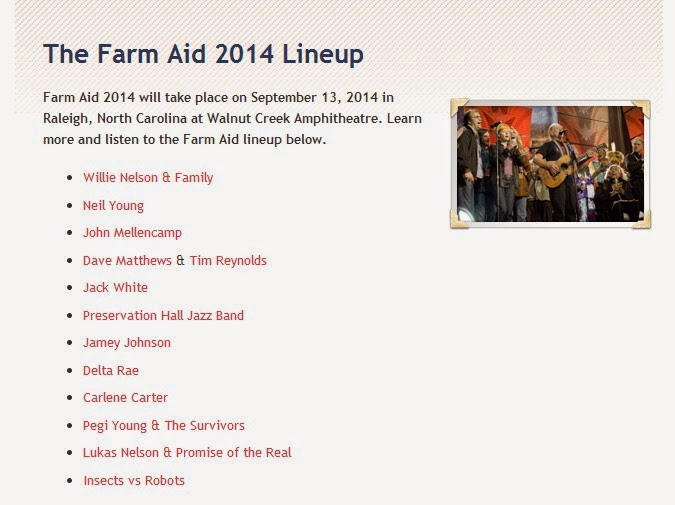The image size is (675, 505).
Task: Click the ampersand between Matthews and Reynolds
Action: [x=181, y=261]
